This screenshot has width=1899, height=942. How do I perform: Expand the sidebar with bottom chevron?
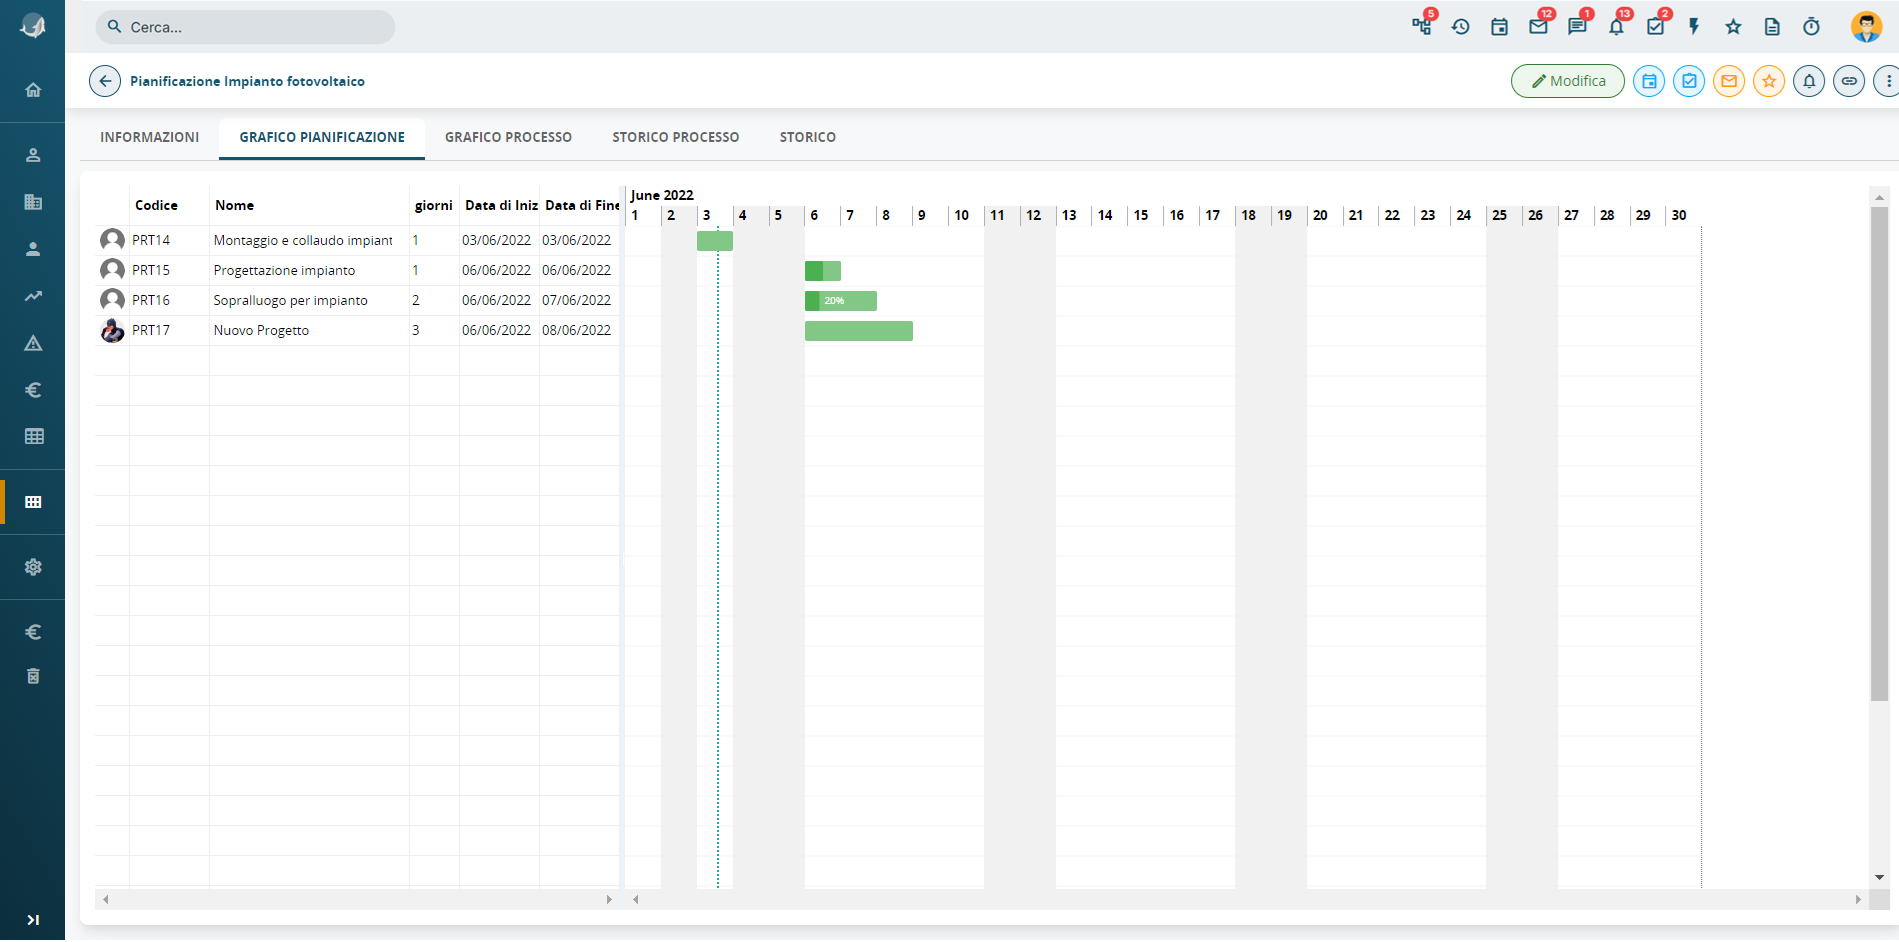click(x=33, y=920)
